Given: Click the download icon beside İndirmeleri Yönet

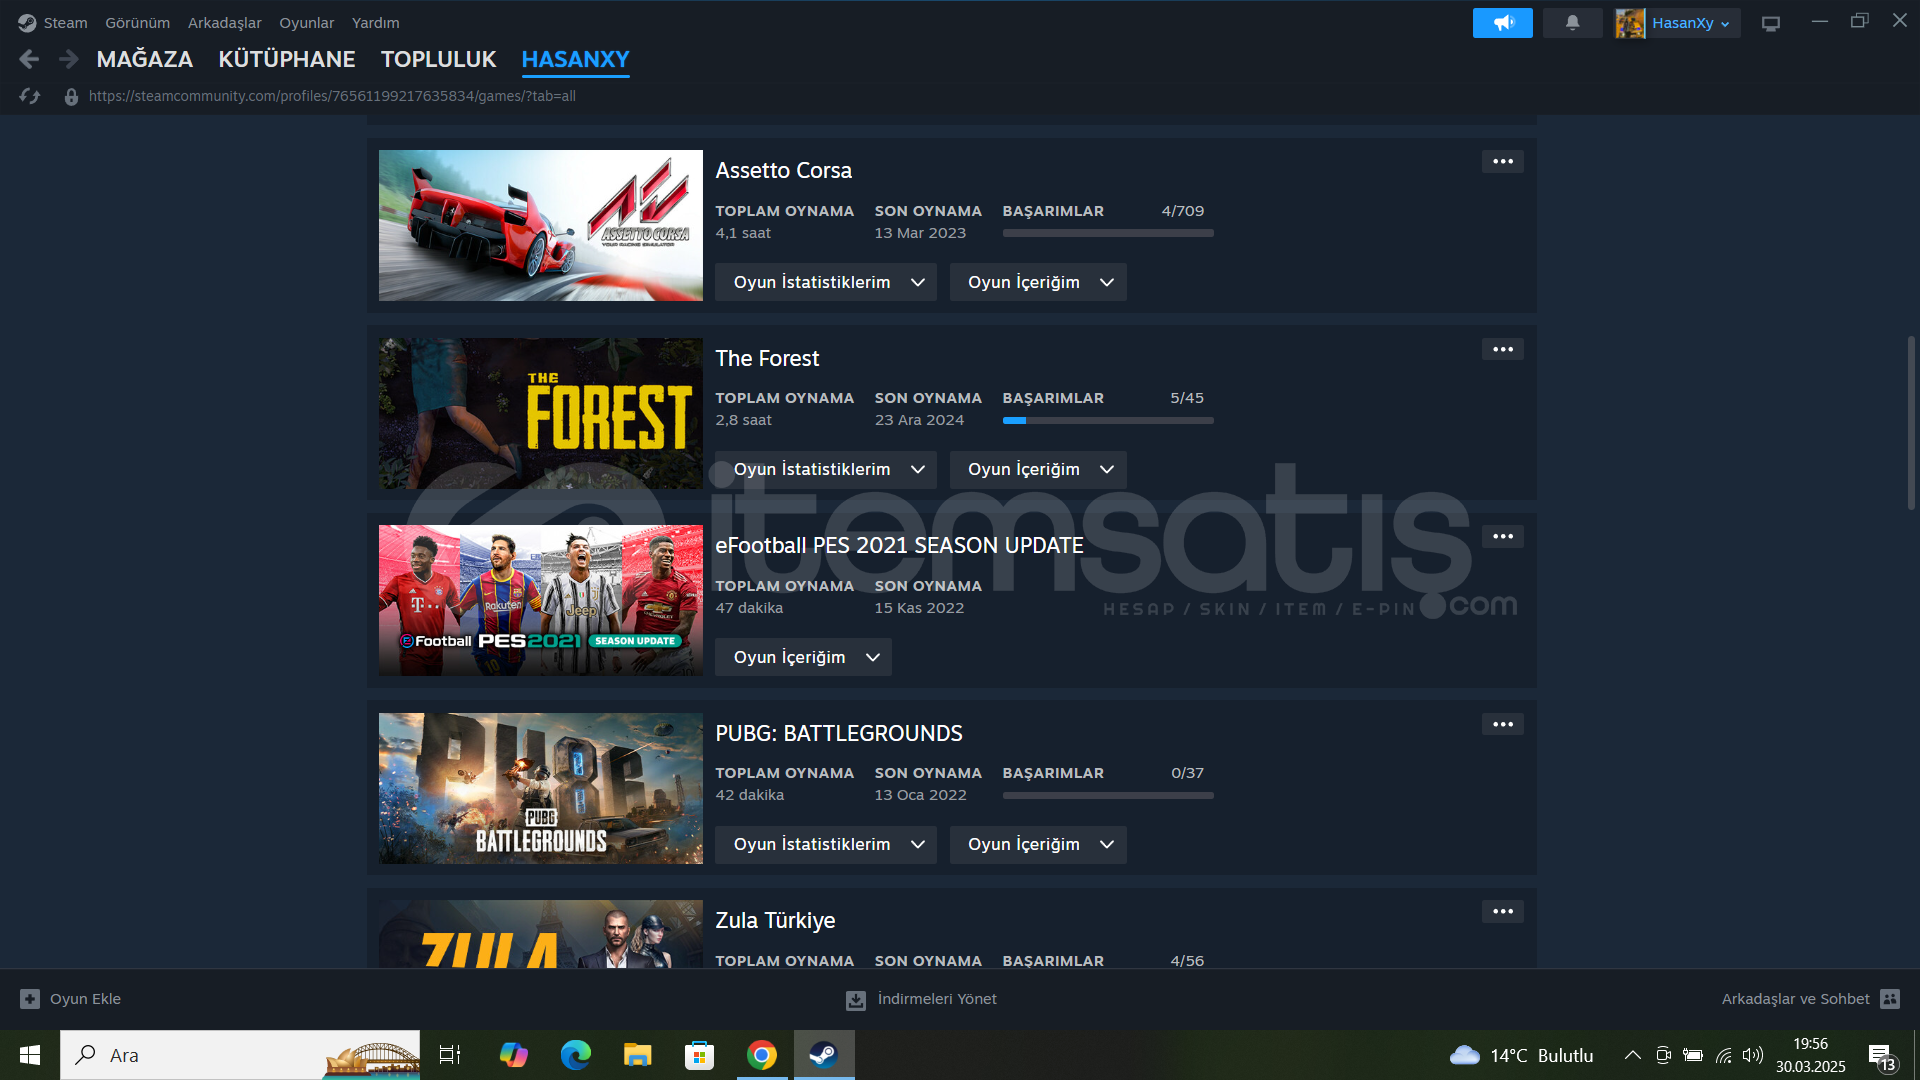Looking at the screenshot, I should 856,1000.
